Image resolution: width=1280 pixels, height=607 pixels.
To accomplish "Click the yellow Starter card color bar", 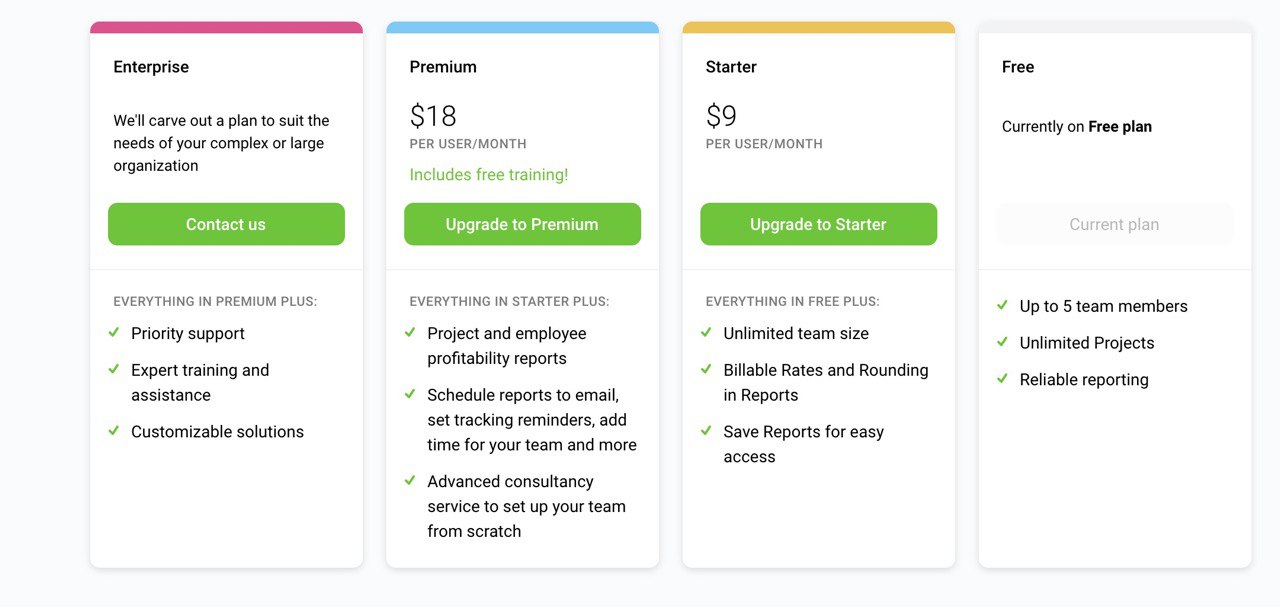I will tap(818, 27).
